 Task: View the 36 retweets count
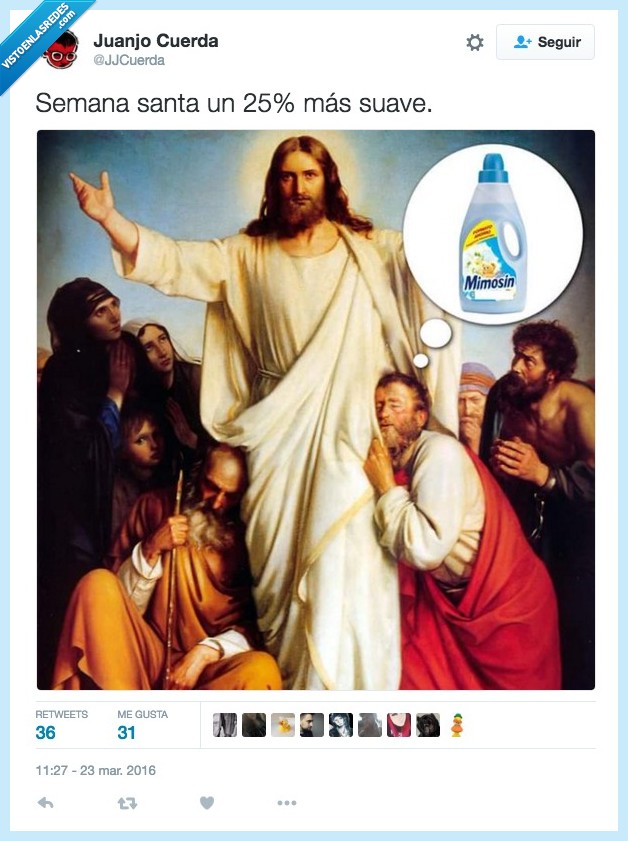[46, 733]
